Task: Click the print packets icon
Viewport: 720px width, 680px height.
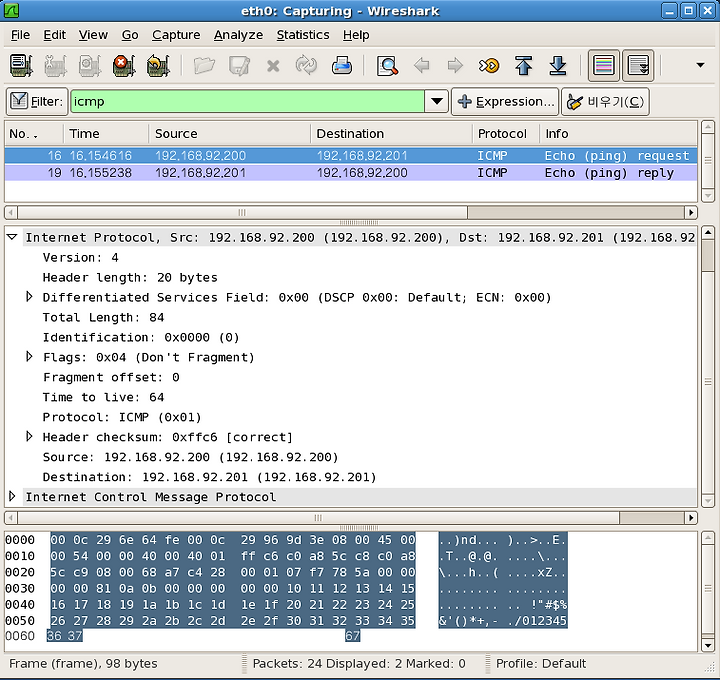Action: 342,66
